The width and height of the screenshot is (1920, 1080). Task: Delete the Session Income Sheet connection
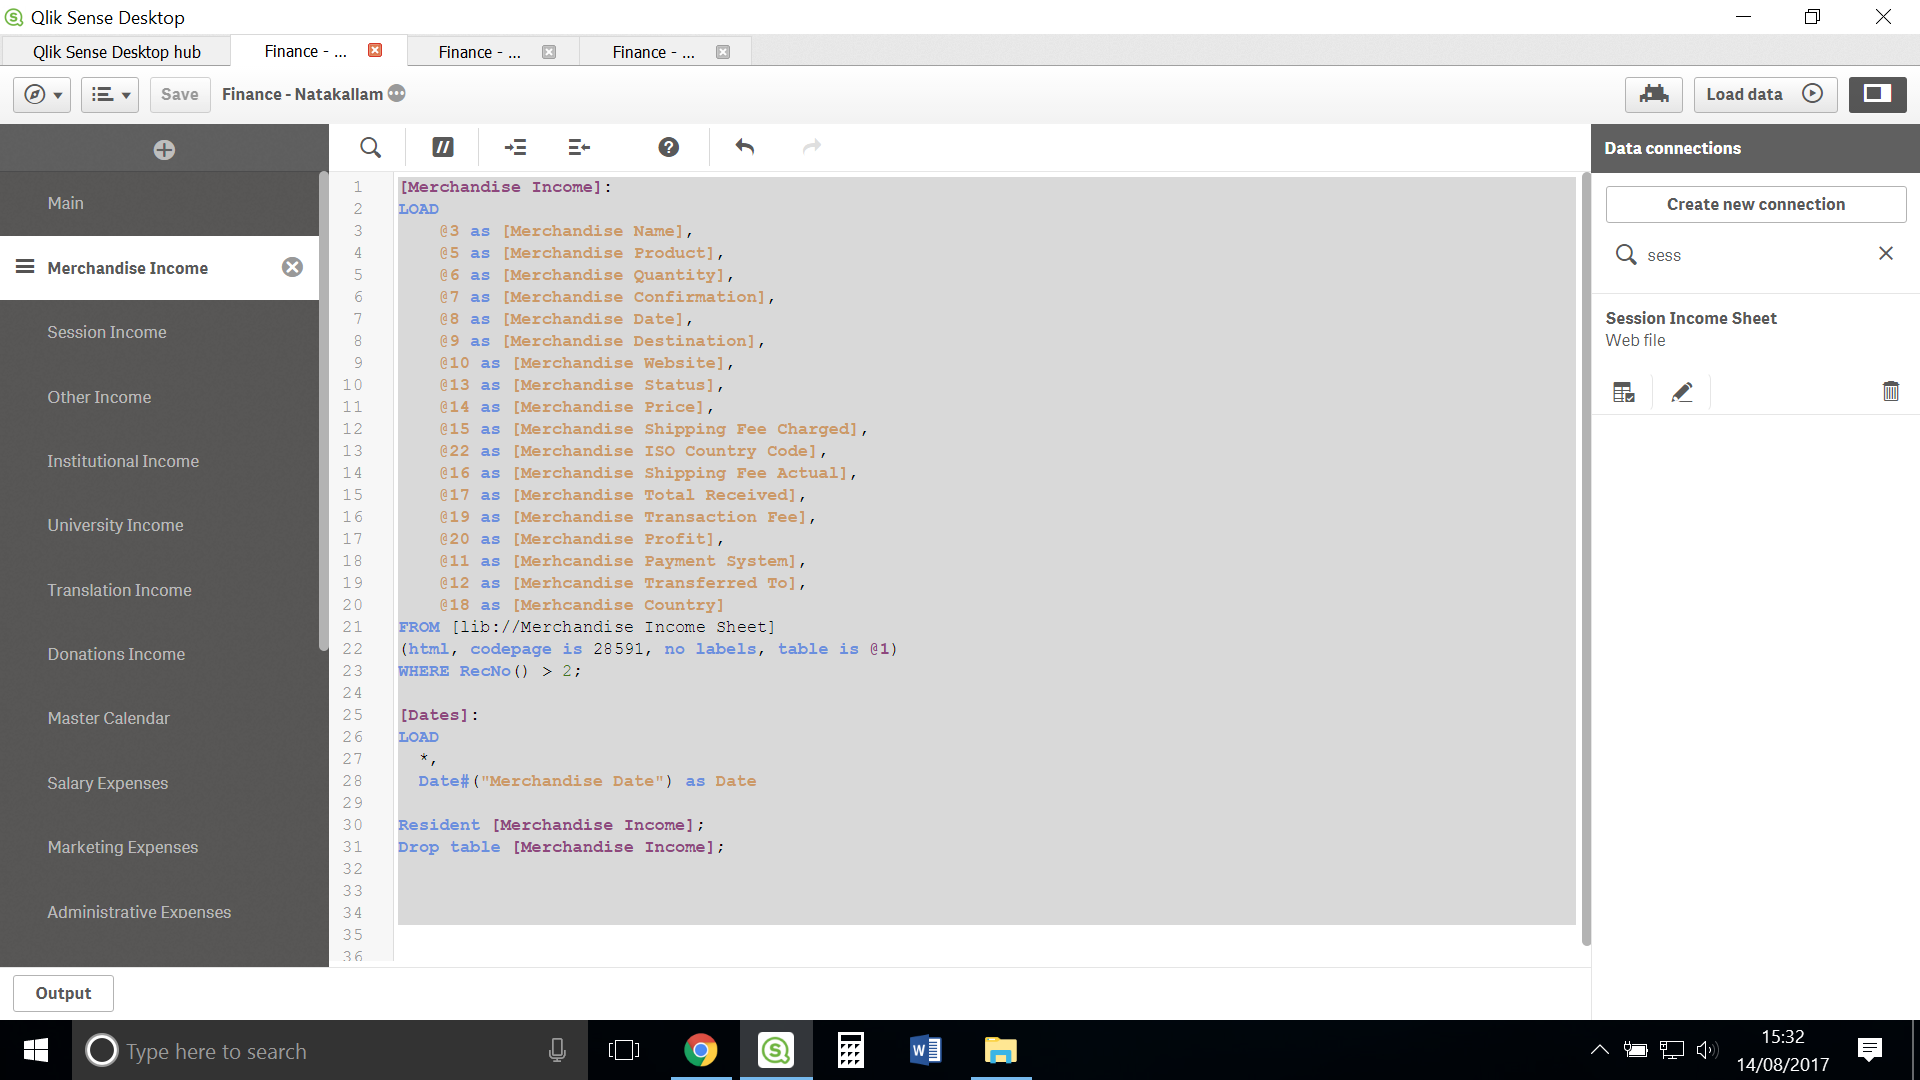(1890, 391)
